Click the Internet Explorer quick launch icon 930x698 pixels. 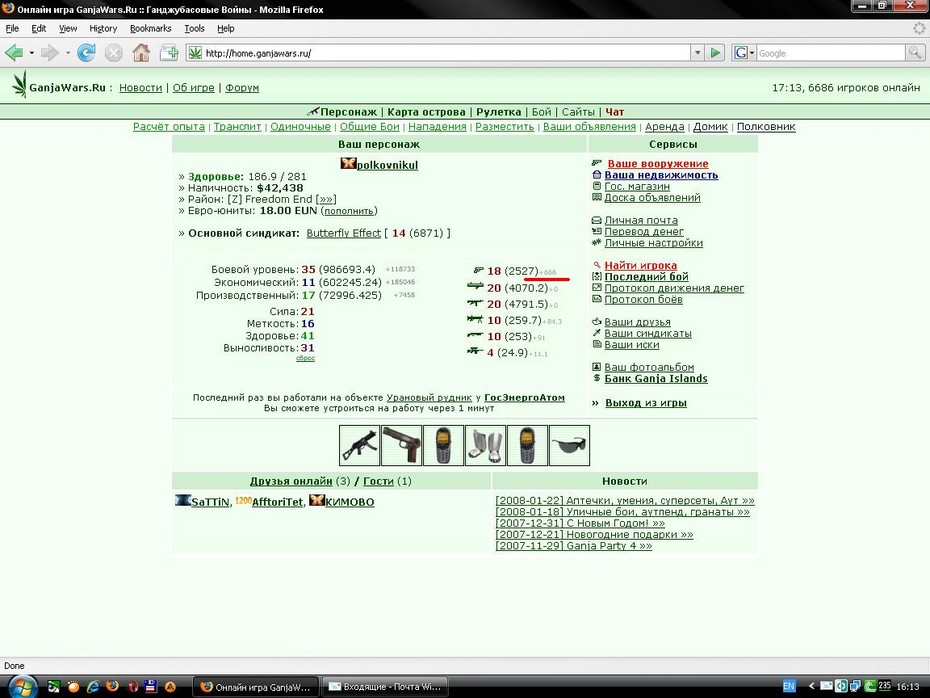coord(93,687)
